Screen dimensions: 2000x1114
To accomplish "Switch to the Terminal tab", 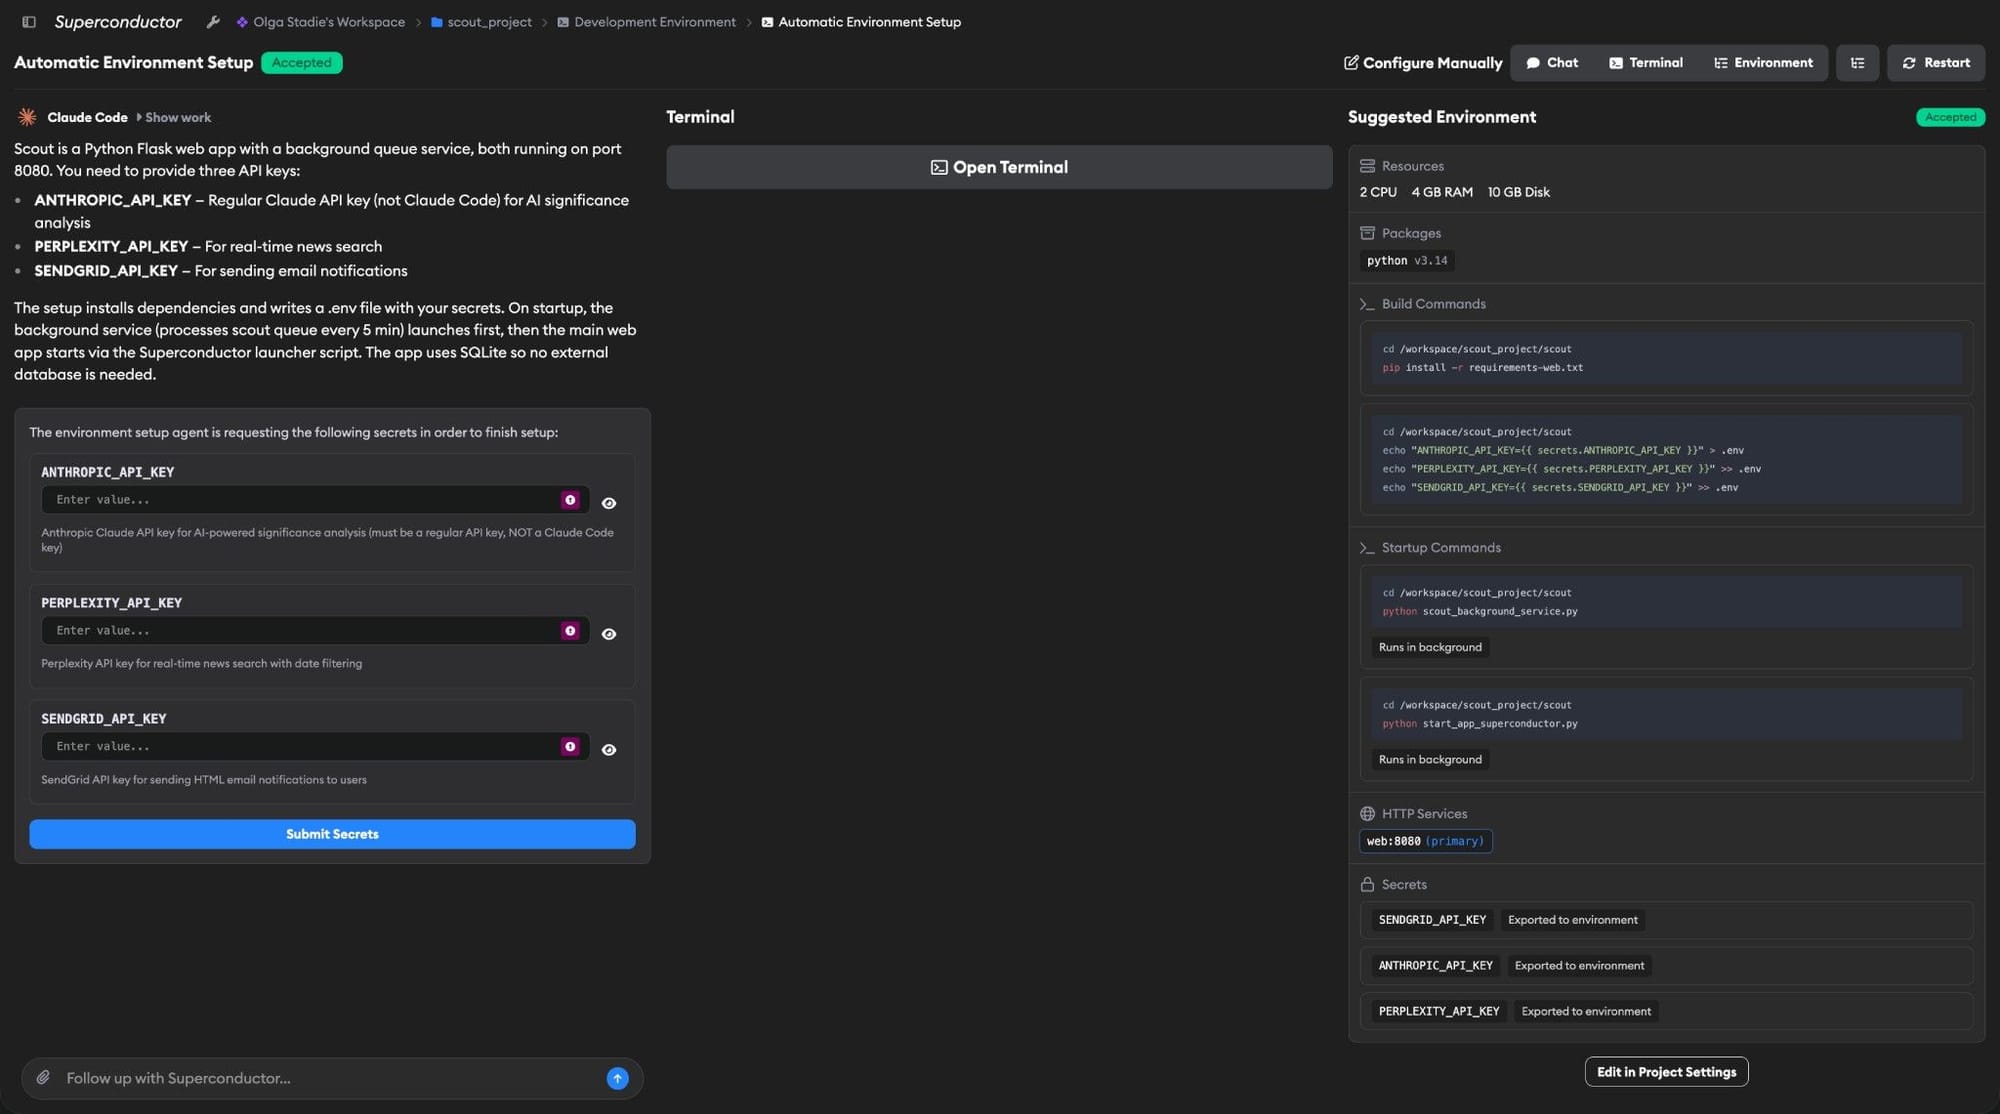I will tap(1645, 63).
